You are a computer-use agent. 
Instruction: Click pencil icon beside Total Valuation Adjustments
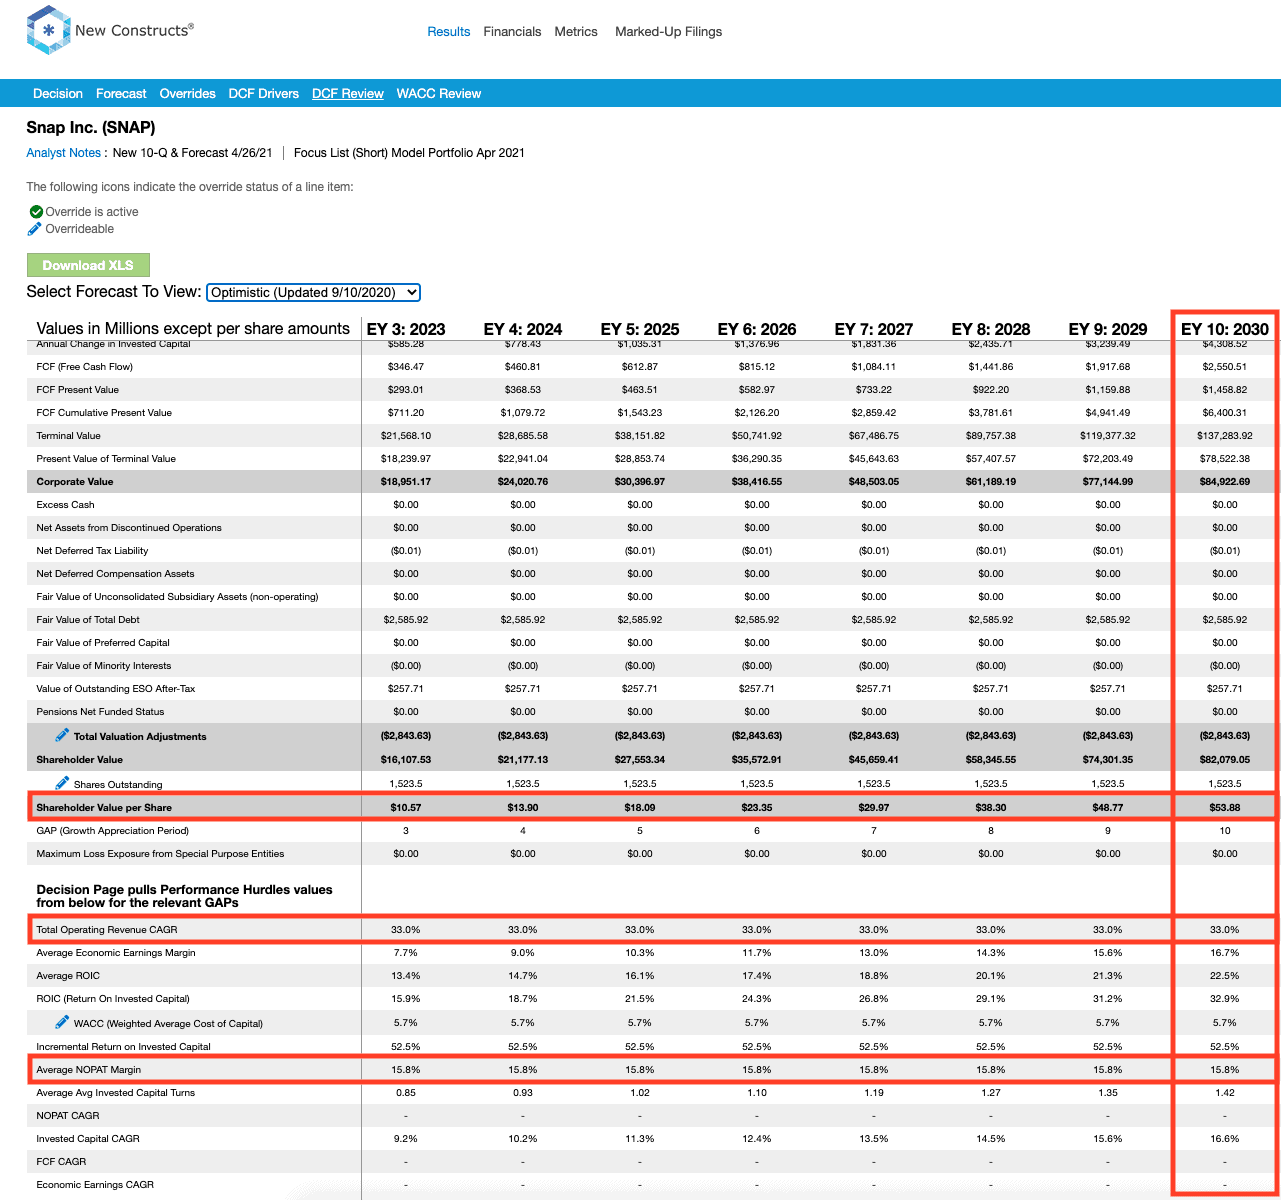62,735
